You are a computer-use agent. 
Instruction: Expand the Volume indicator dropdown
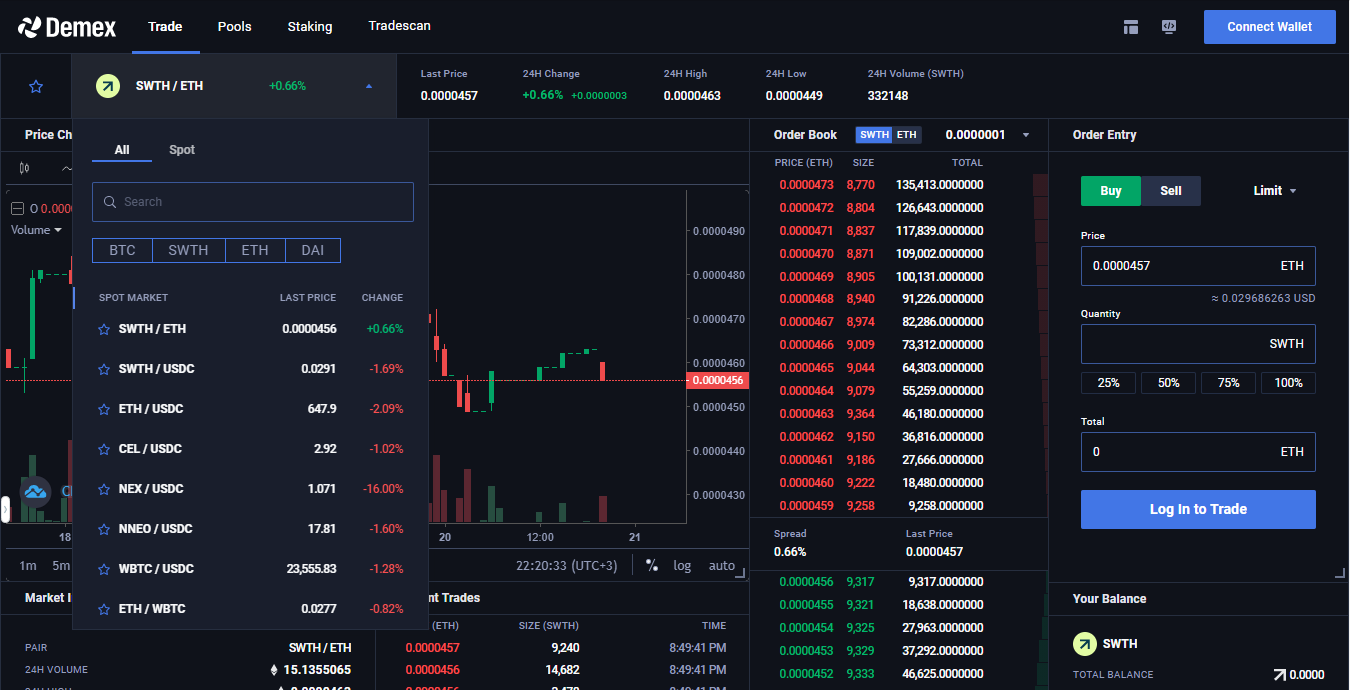(37, 230)
